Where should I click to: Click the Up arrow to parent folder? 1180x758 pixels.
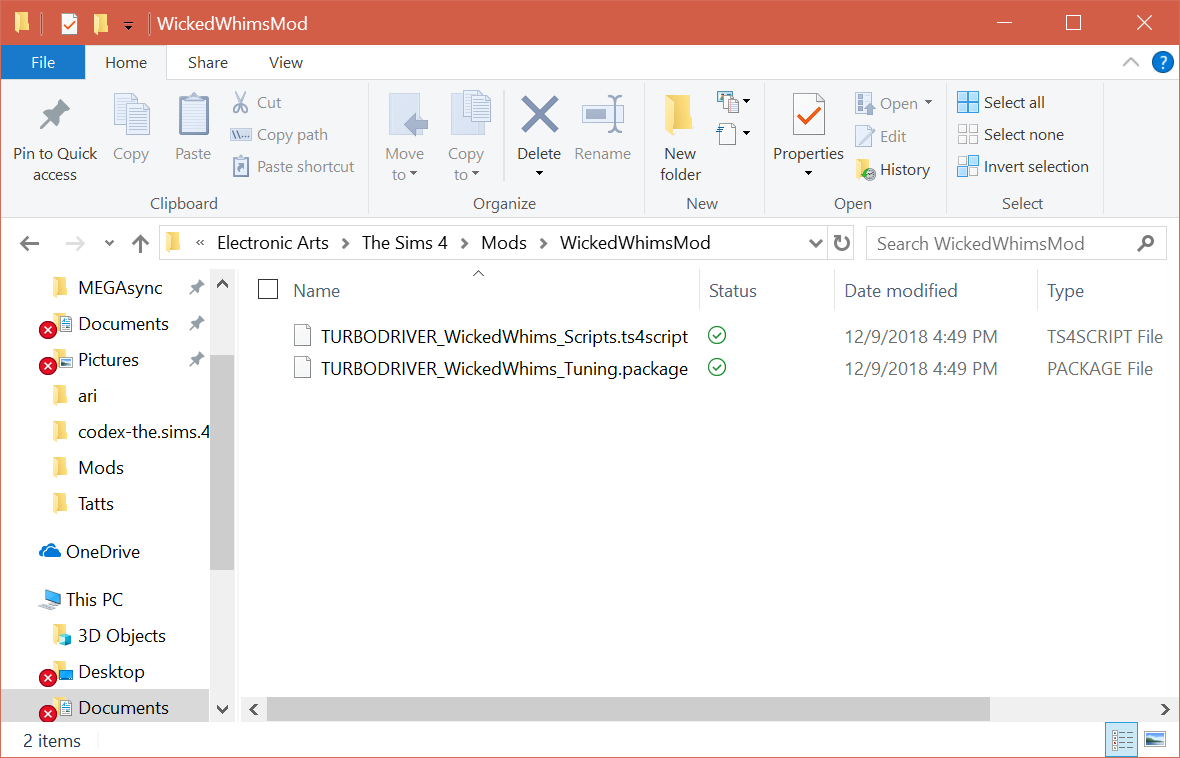coord(140,243)
